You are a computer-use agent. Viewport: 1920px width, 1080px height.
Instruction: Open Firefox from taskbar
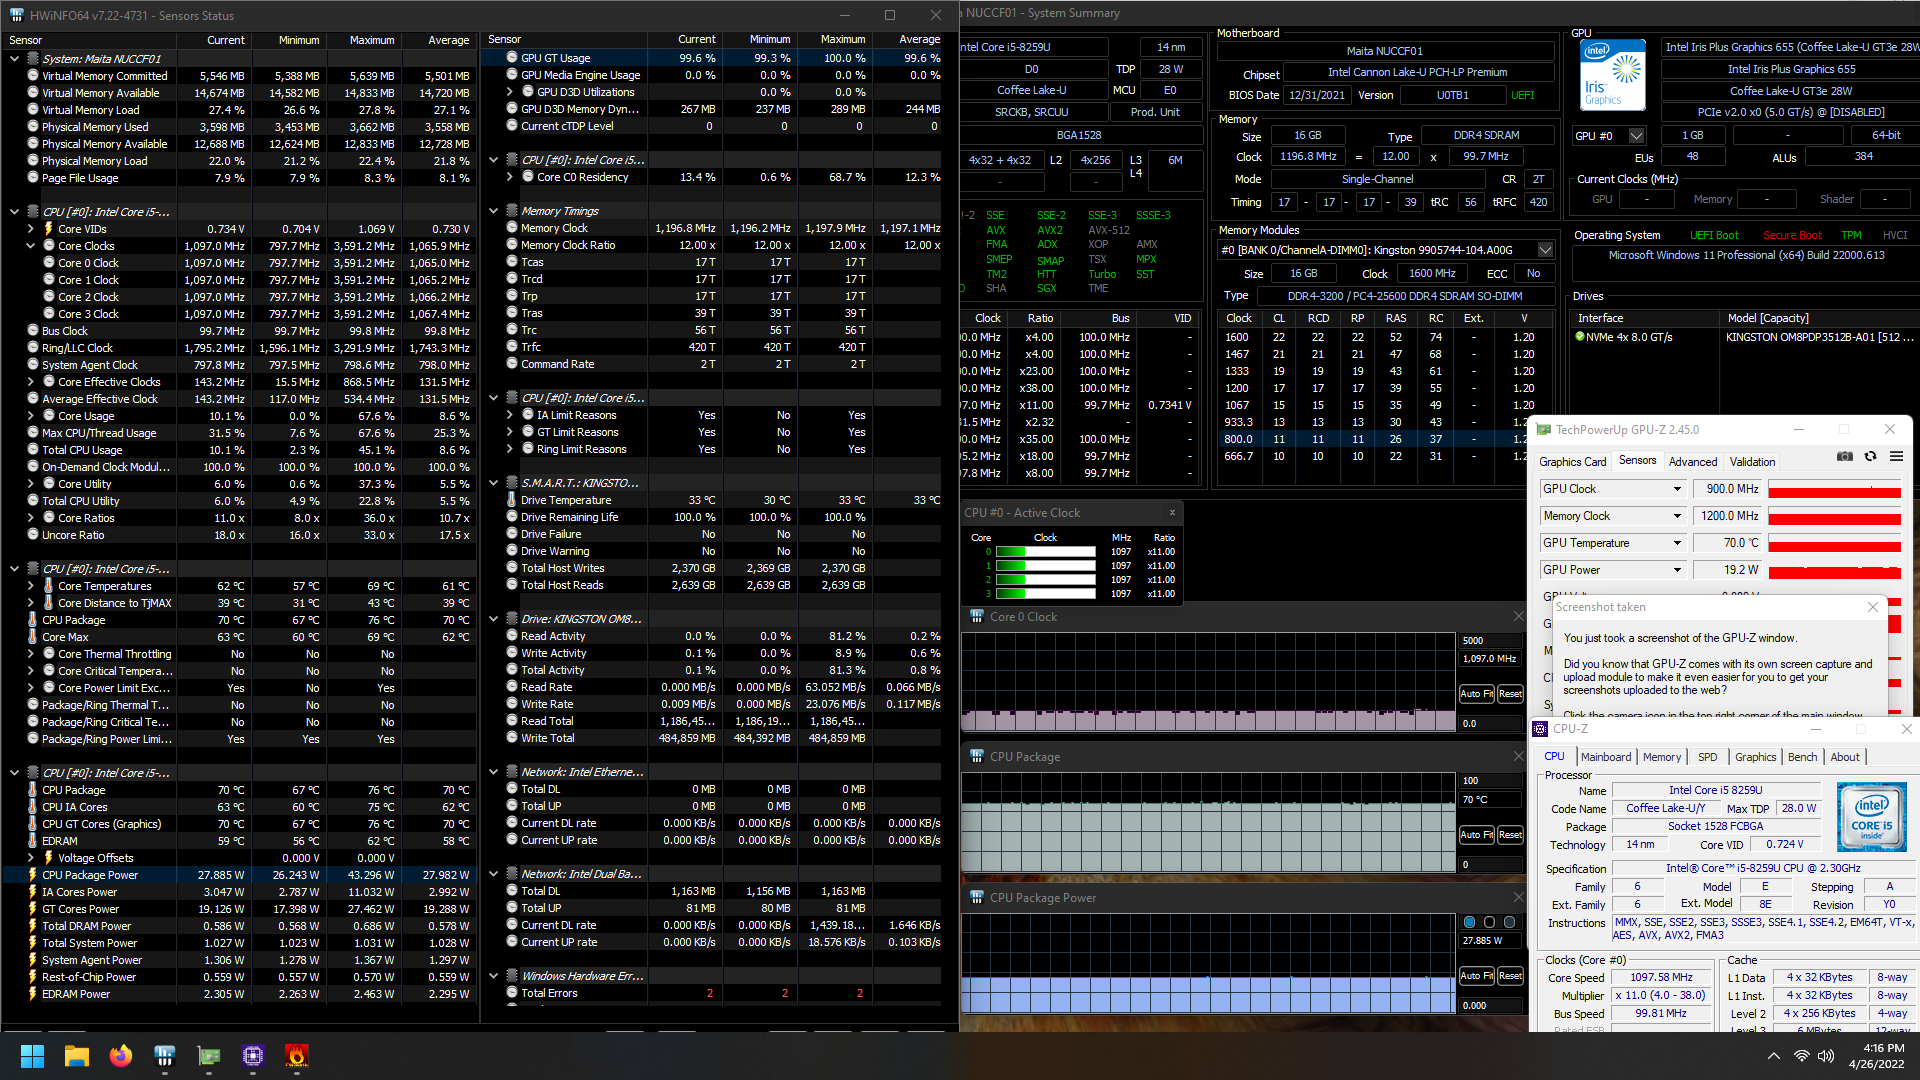[x=121, y=1056]
